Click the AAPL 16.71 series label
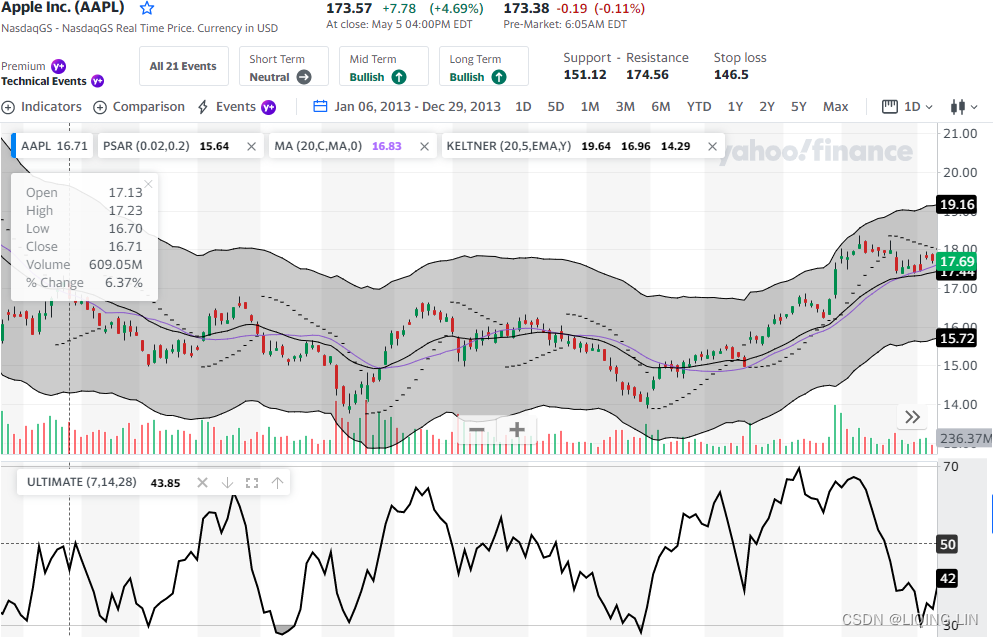 54,146
